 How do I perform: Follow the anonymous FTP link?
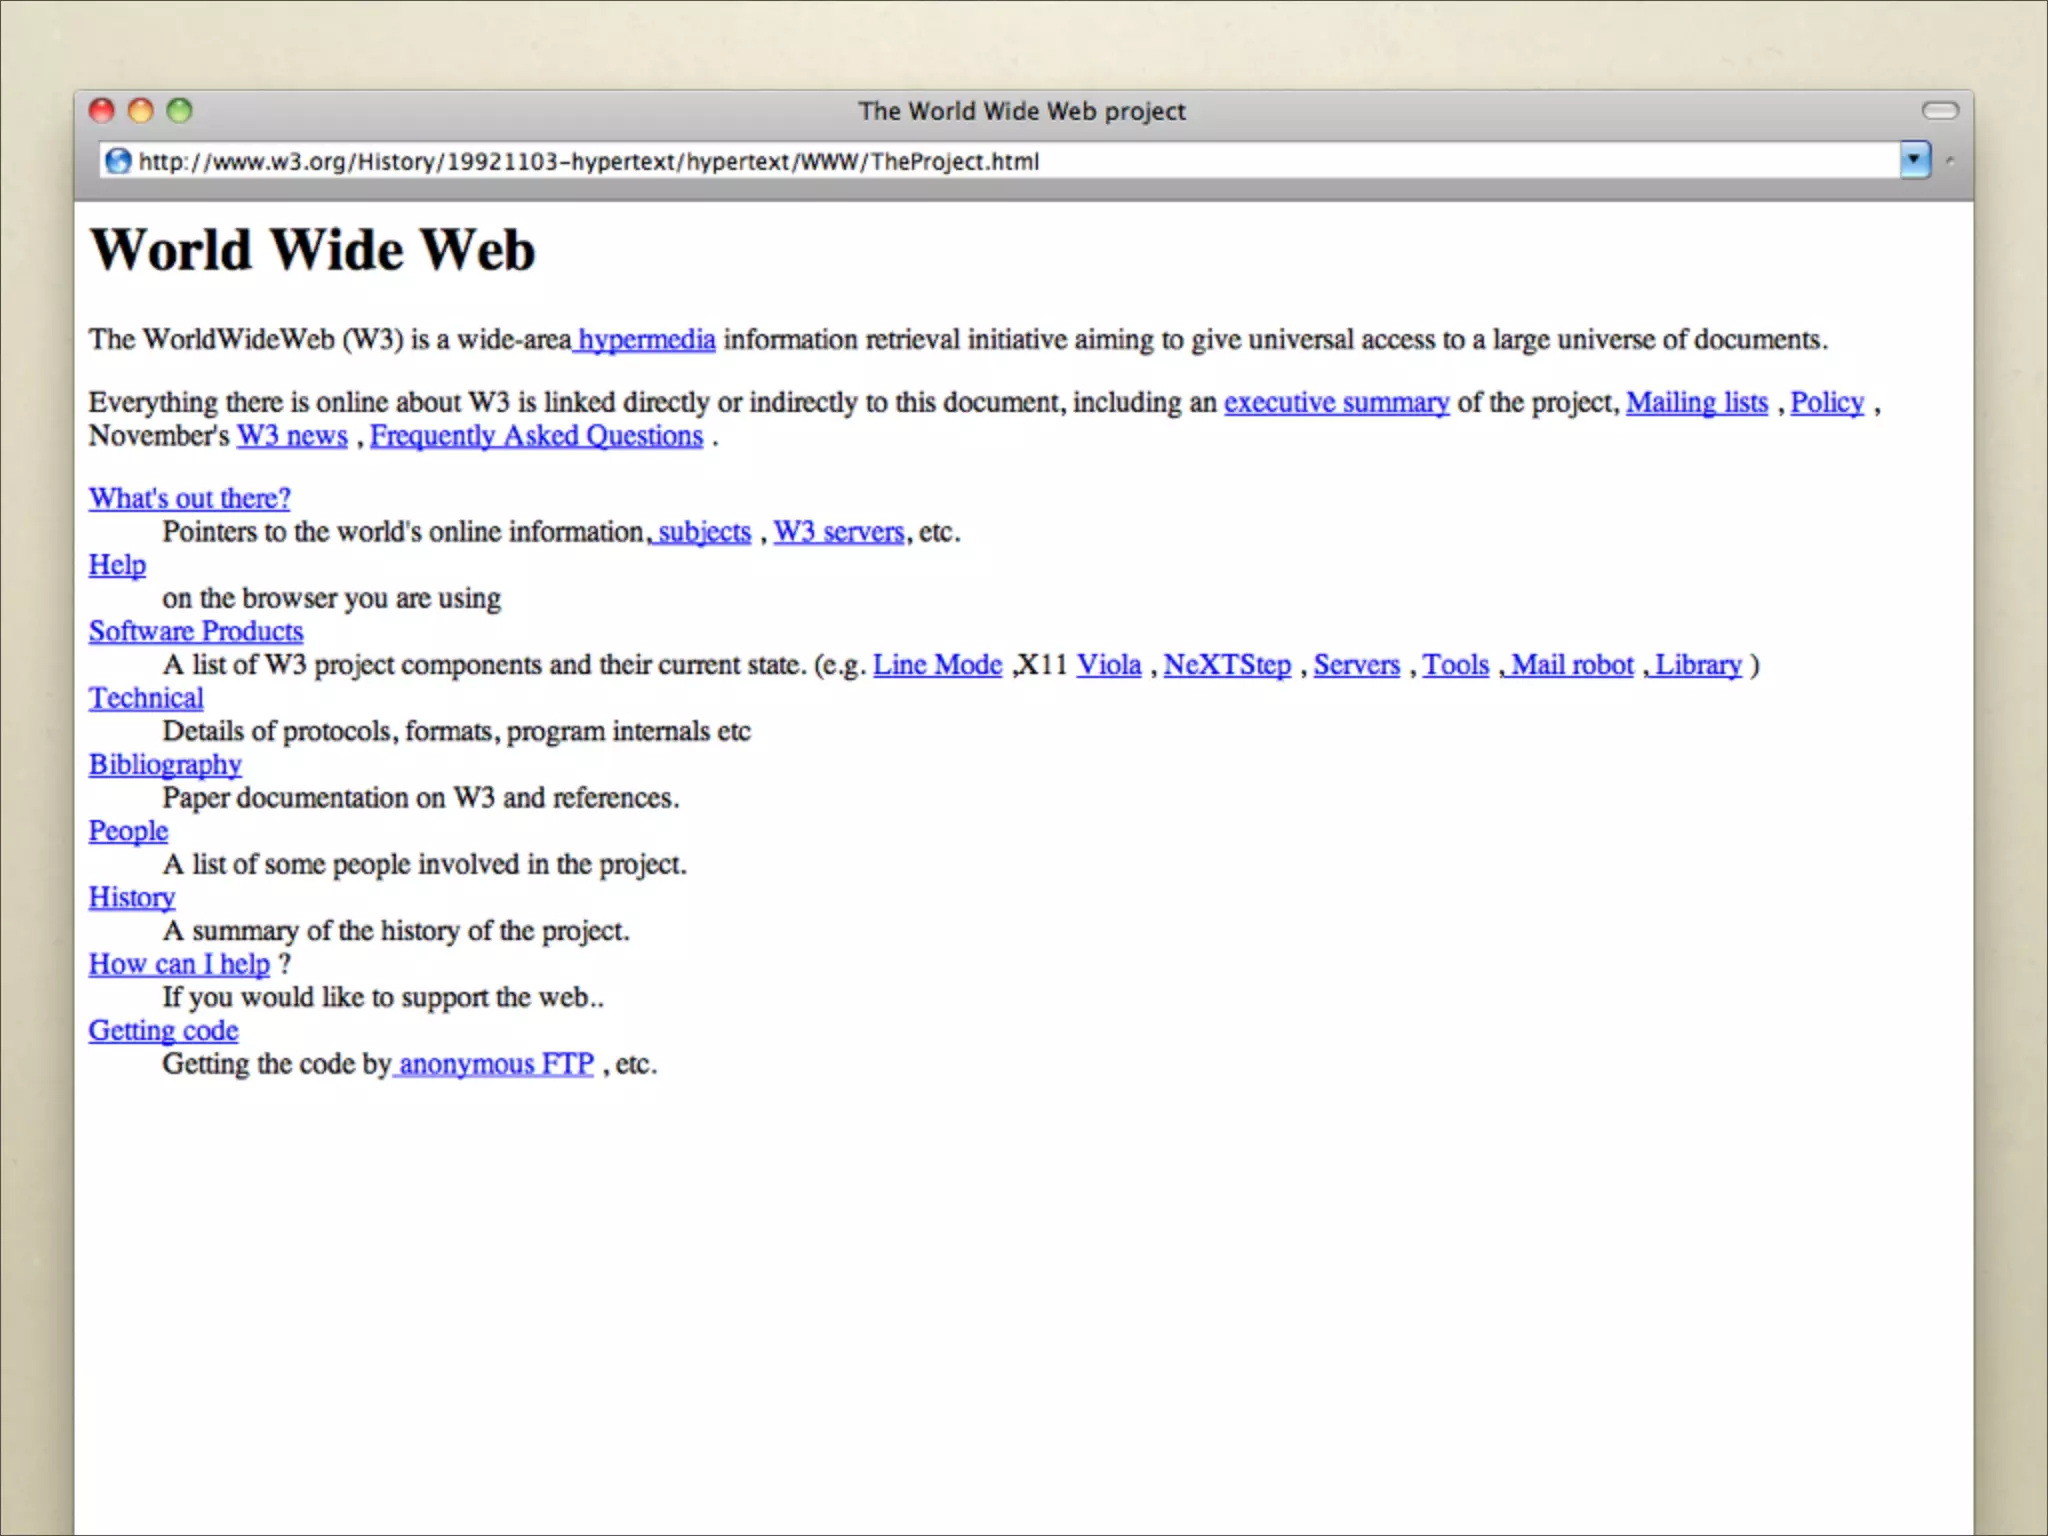tap(496, 1064)
